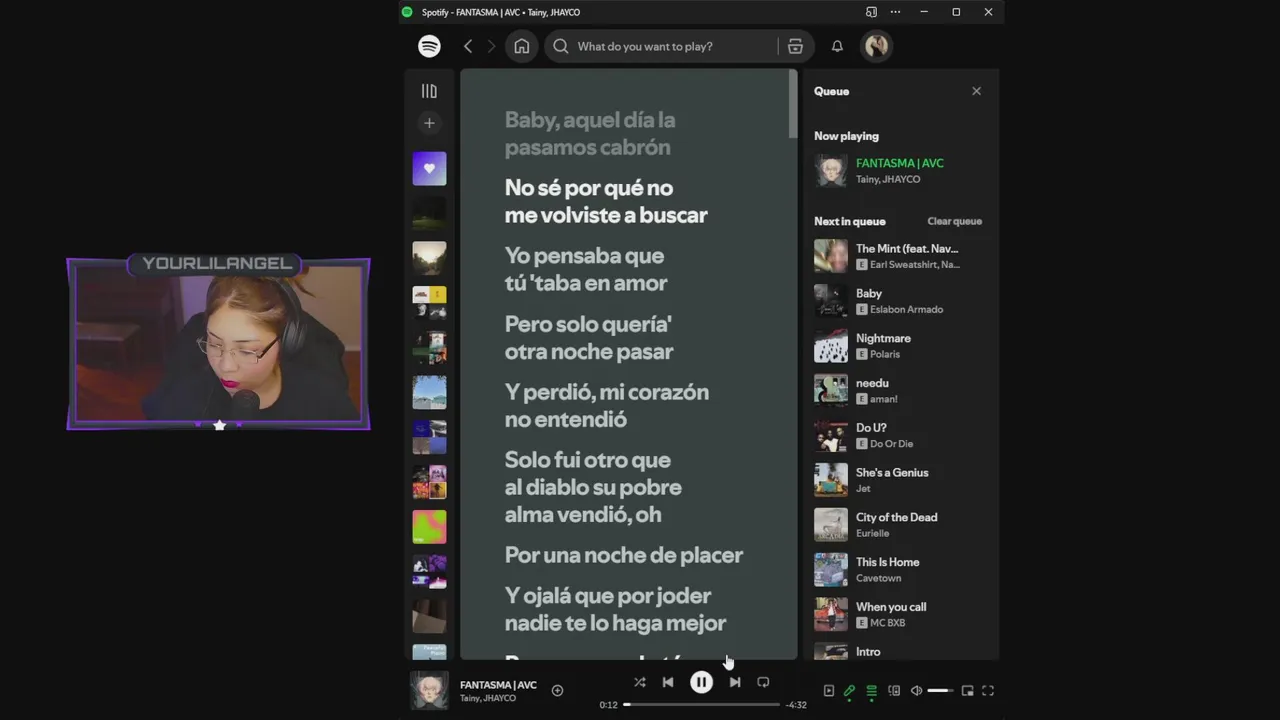Click the magnifier search icon
The width and height of the screenshot is (1280, 720).
(561, 46)
